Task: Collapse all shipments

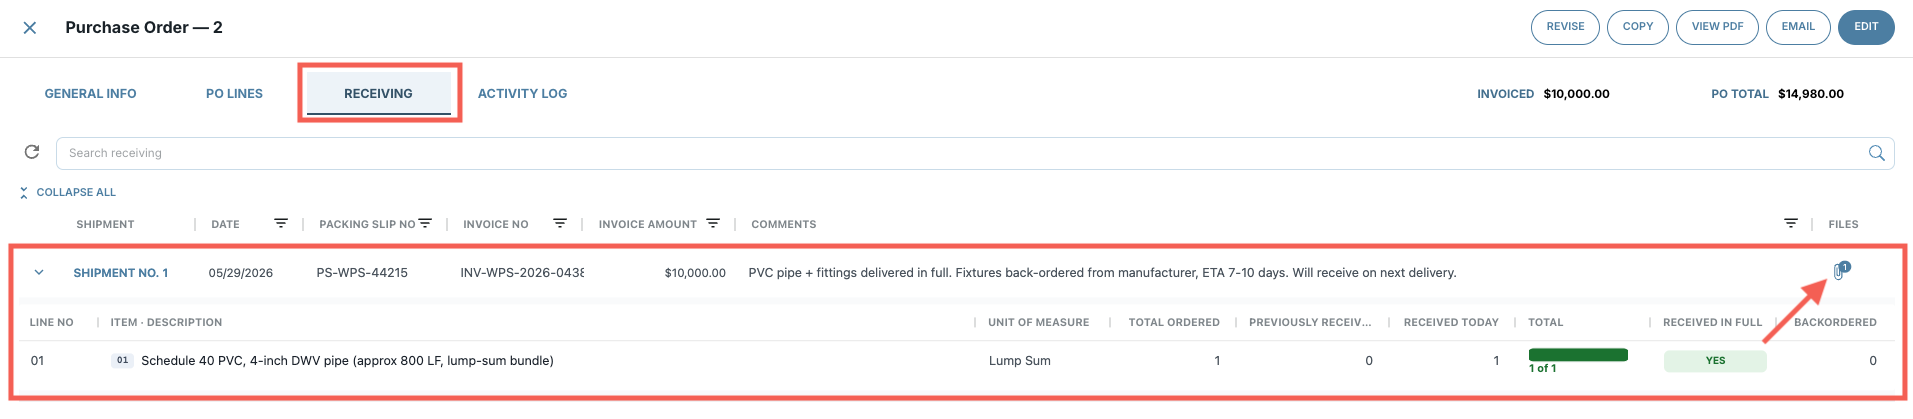Action: pyautogui.click(x=68, y=192)
